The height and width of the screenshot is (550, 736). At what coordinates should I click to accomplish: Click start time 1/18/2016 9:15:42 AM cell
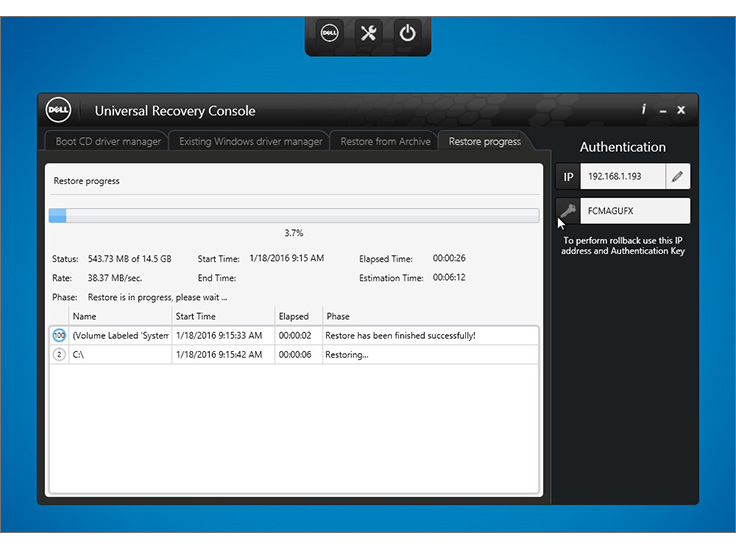point(223,355)
